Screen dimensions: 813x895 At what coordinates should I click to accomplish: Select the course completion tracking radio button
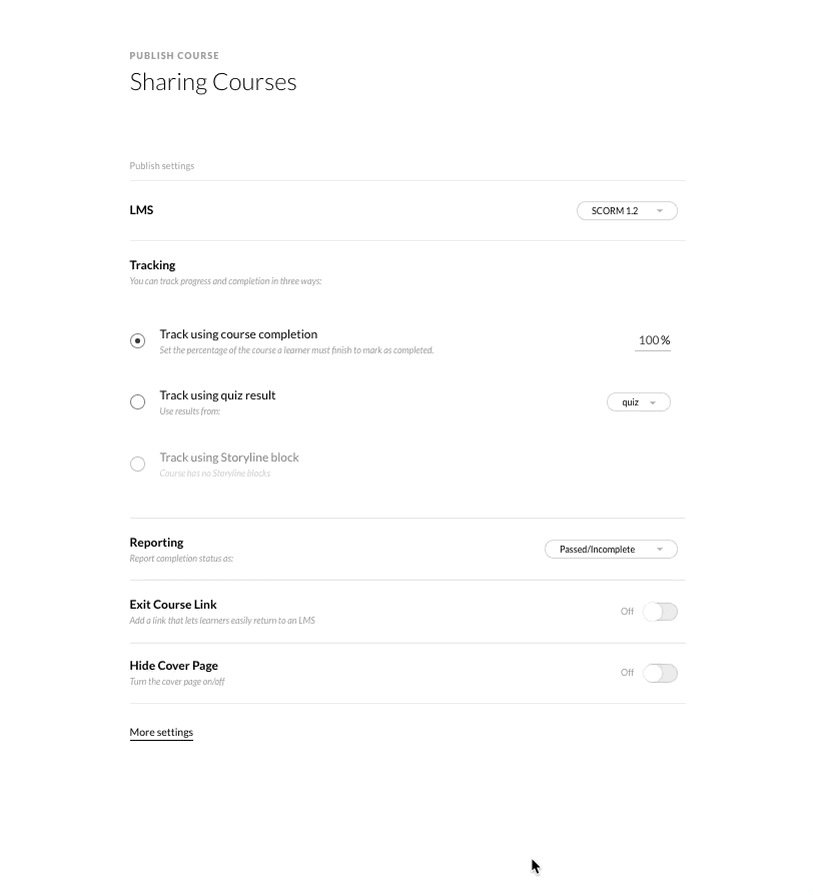click(138, 341)
